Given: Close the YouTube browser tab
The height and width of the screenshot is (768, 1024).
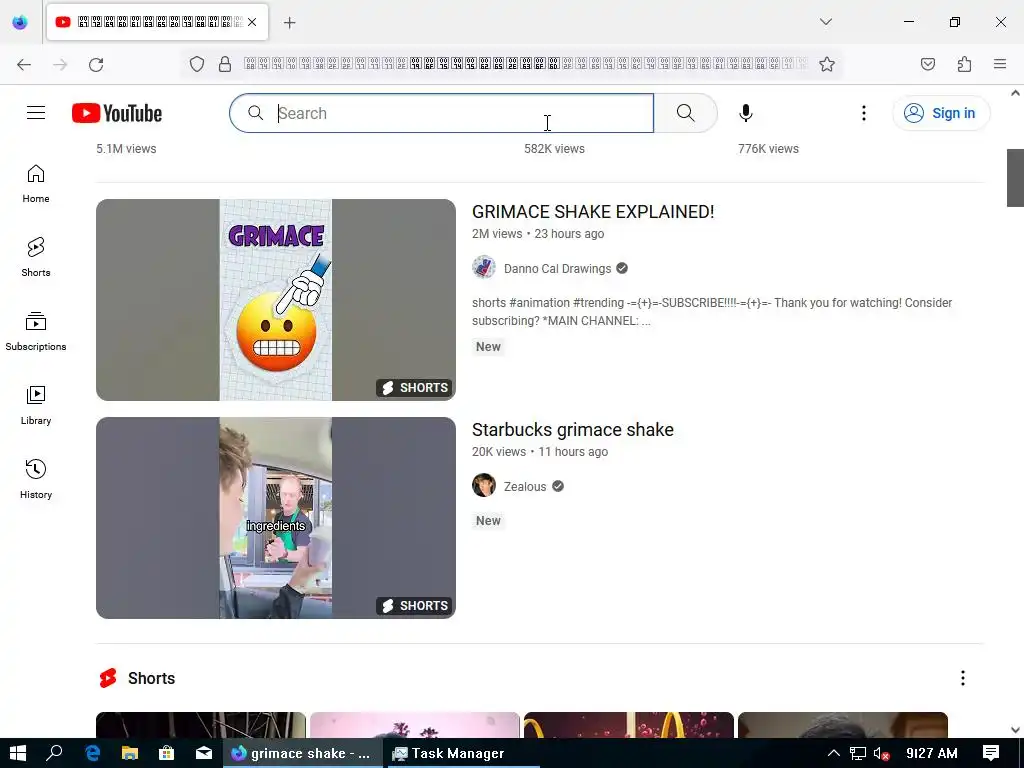Looking at the screenshot, I should (252, 22).
